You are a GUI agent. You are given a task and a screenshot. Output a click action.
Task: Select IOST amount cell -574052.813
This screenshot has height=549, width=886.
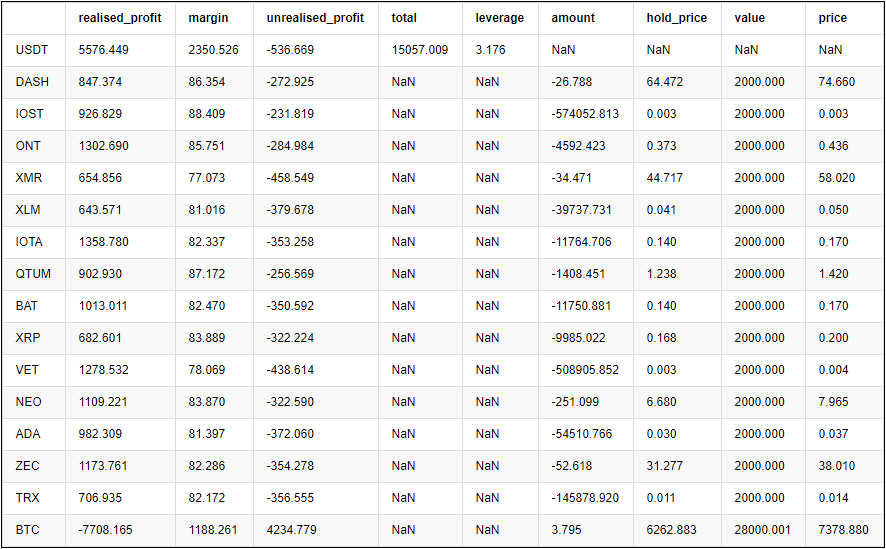coord(585,114)
